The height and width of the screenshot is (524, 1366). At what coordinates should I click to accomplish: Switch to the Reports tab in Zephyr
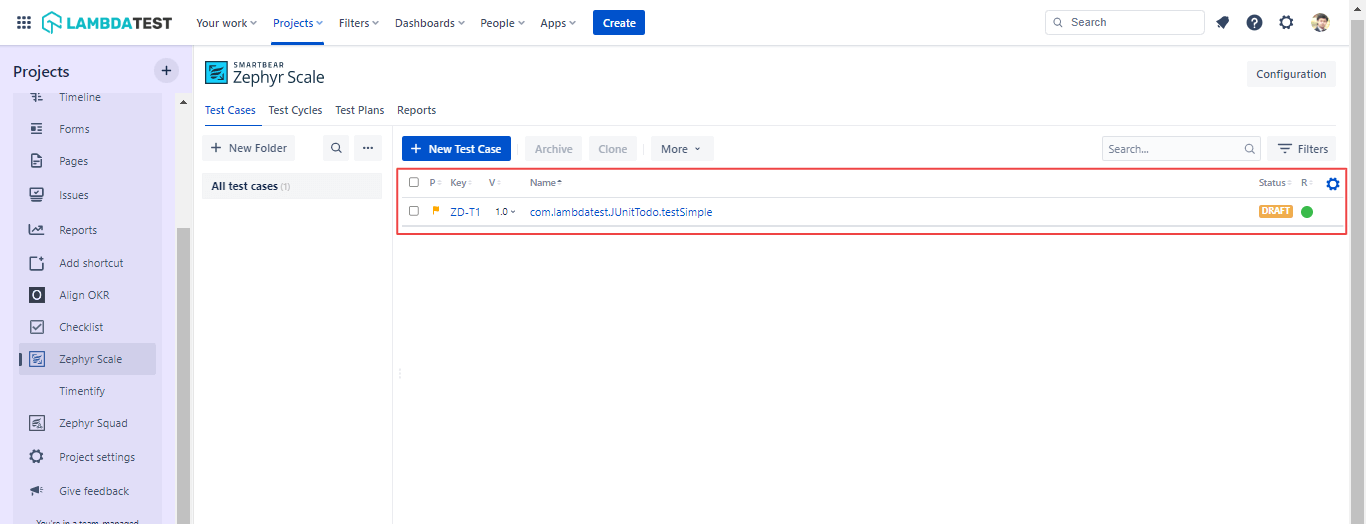point(416,110)
